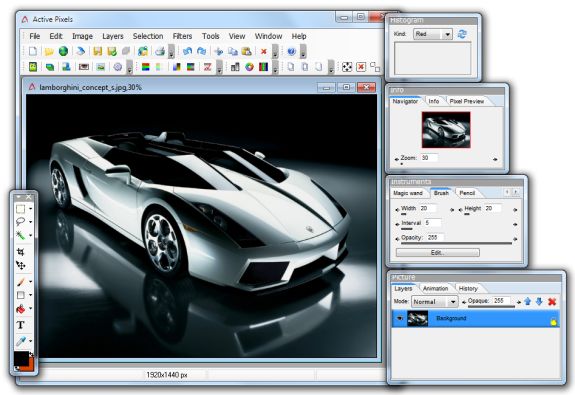Select the paintbrush tool in toolbox
The width and height of the screenshot is (575, 395).
[x=21, y=282]
